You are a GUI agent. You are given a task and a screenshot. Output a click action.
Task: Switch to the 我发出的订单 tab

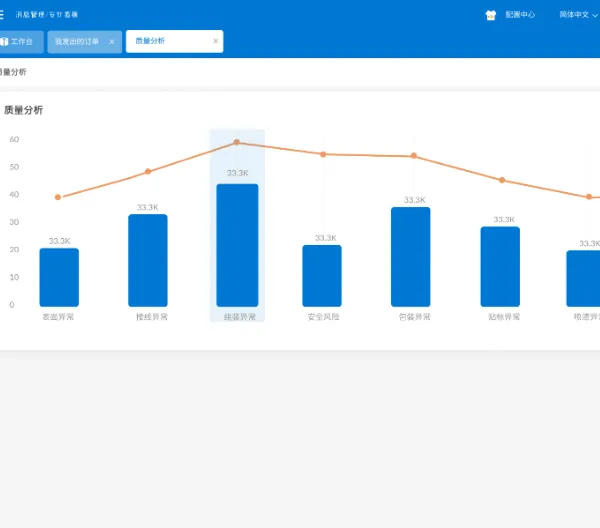point(85,42)
